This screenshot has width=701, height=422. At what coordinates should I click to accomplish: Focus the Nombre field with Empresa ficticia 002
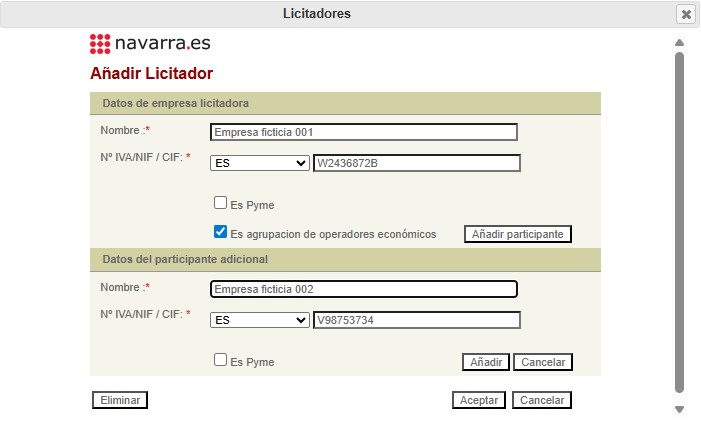(364, 289)
